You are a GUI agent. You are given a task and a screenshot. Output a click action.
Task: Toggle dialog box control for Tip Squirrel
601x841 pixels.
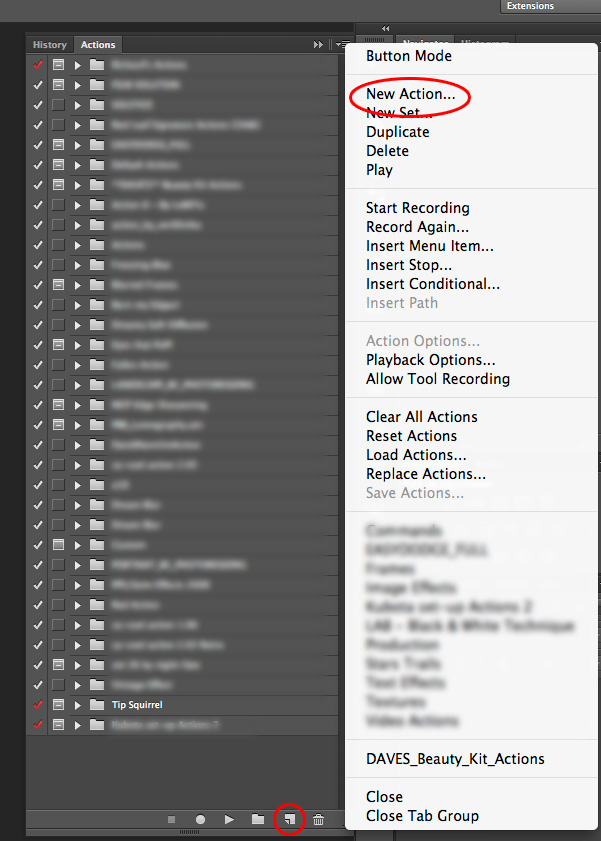pos(58,704)
